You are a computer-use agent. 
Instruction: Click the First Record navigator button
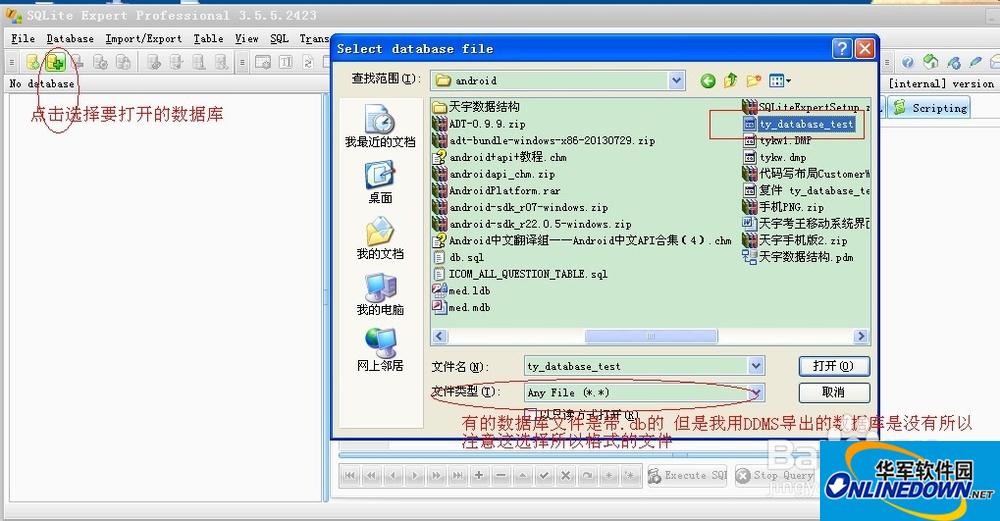(350, 476)
